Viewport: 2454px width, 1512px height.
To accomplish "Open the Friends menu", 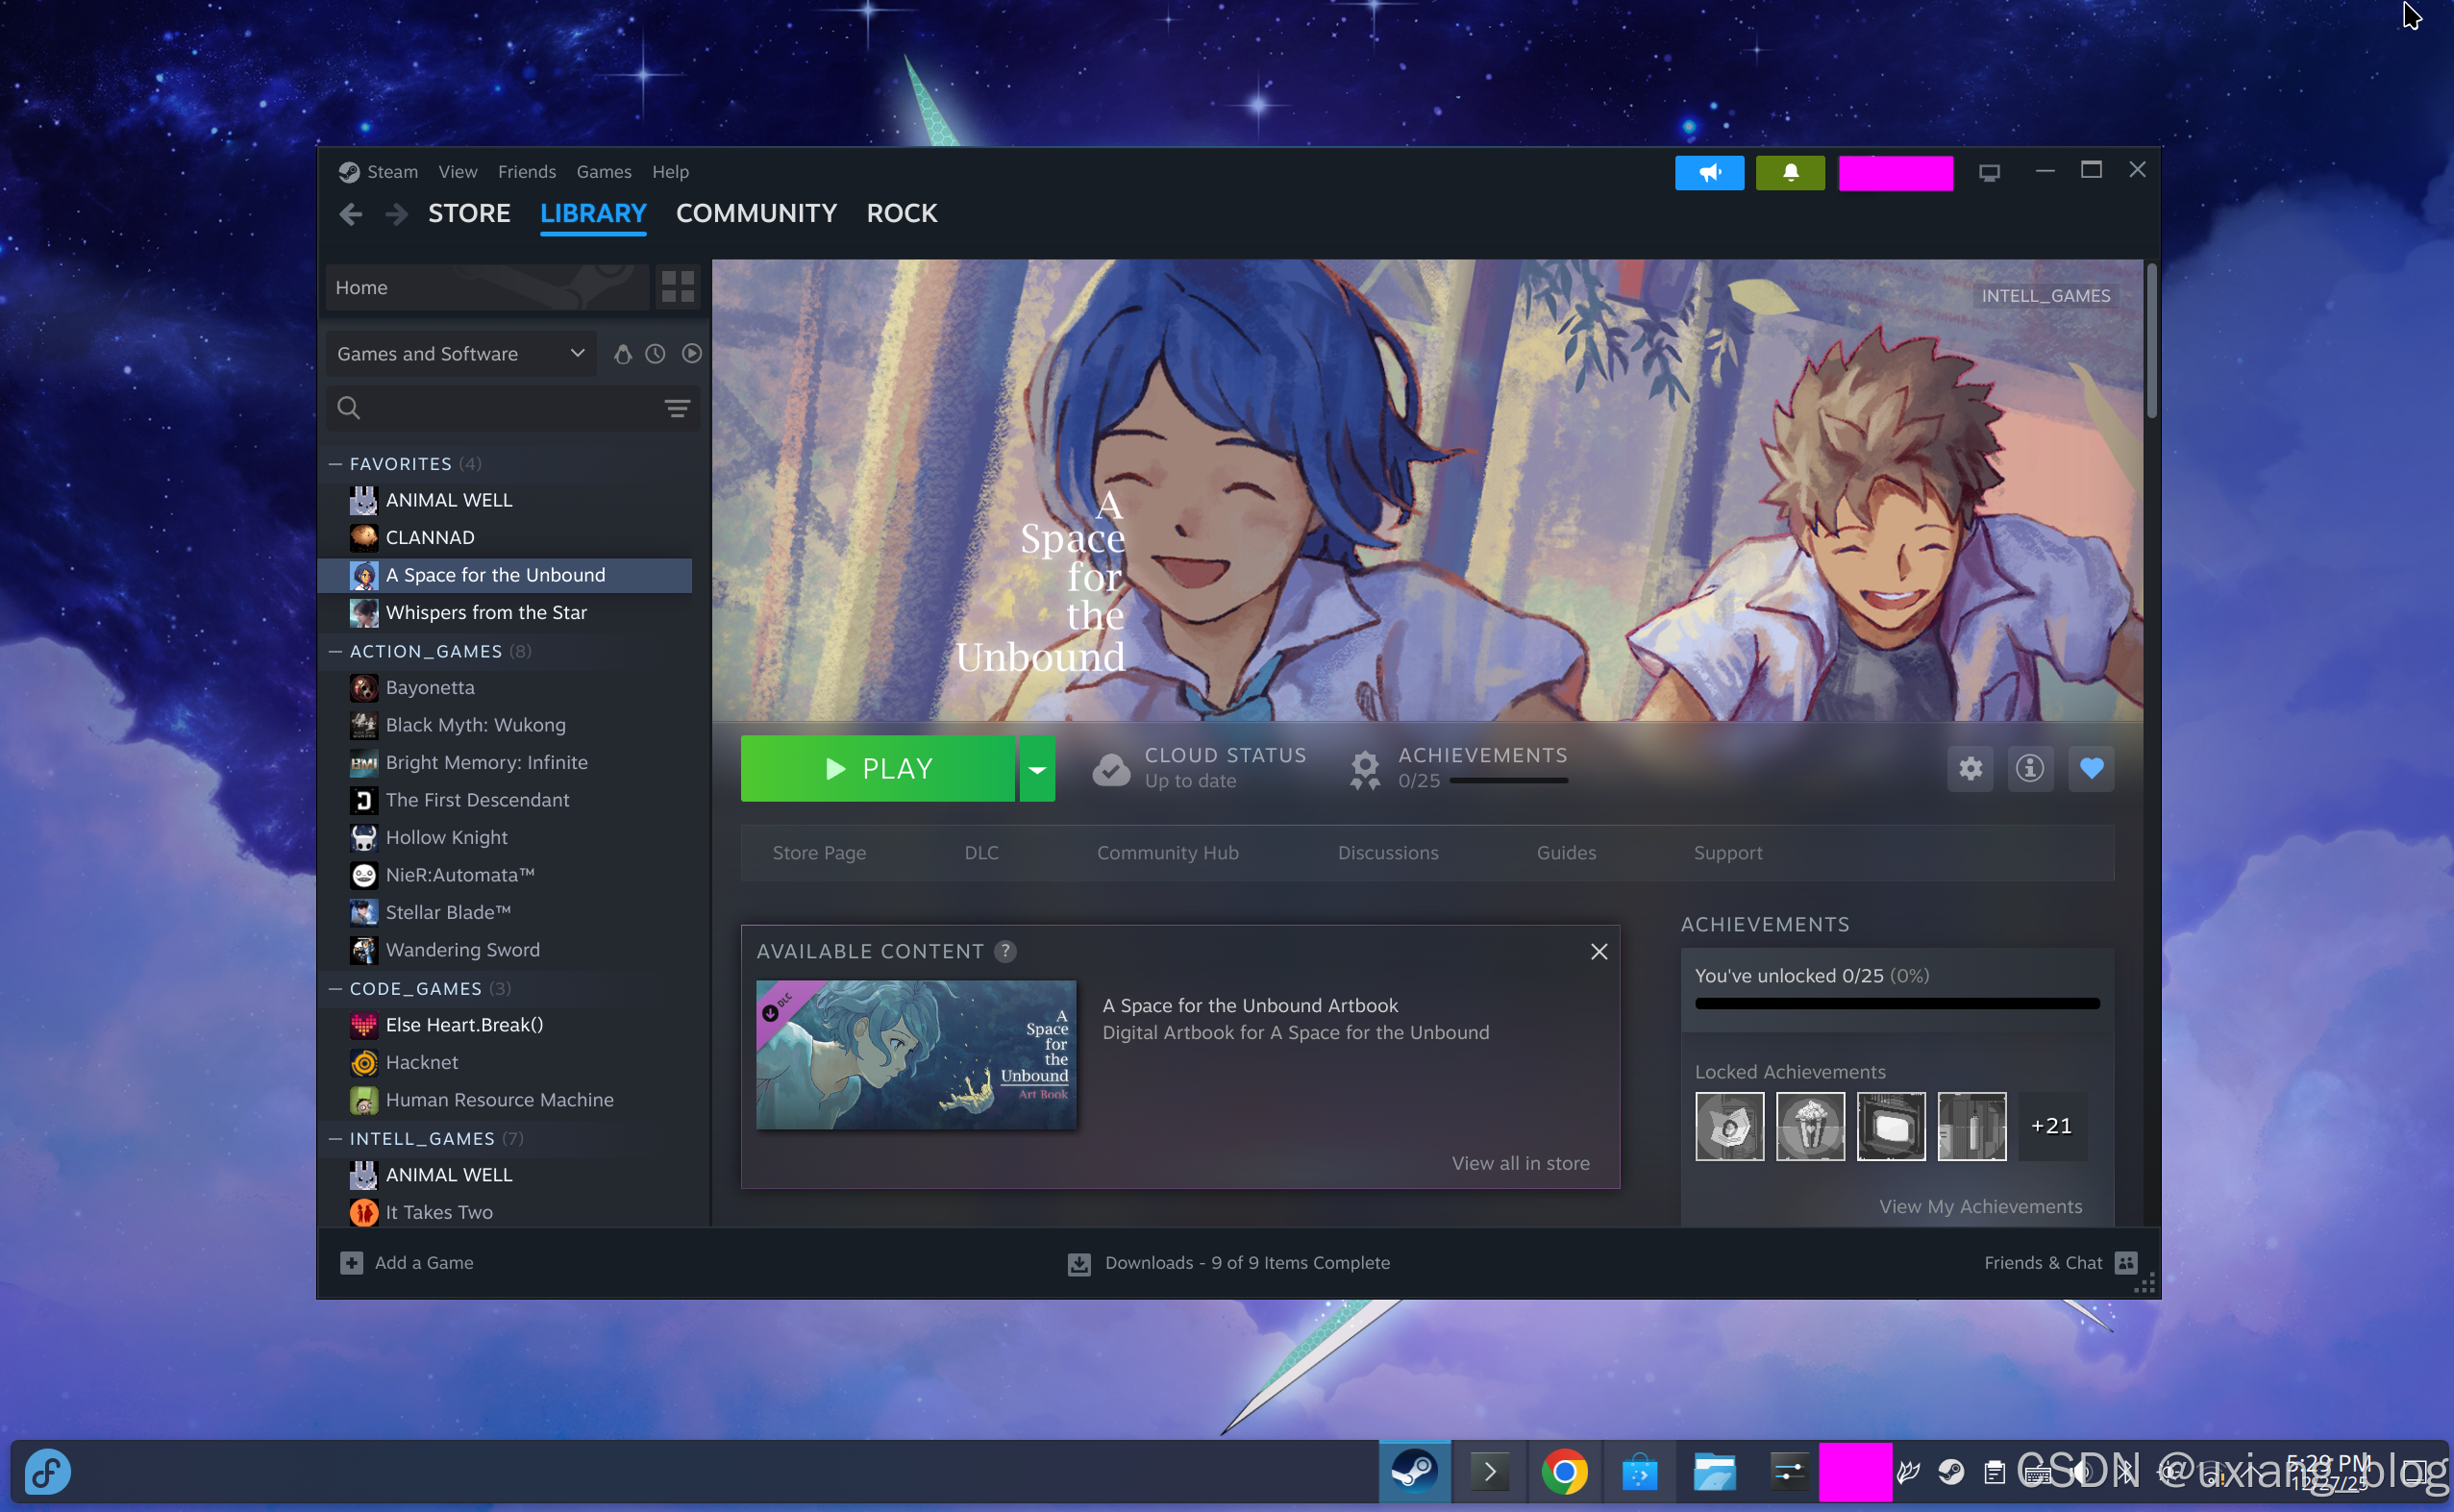I will (x=526, y=172).
